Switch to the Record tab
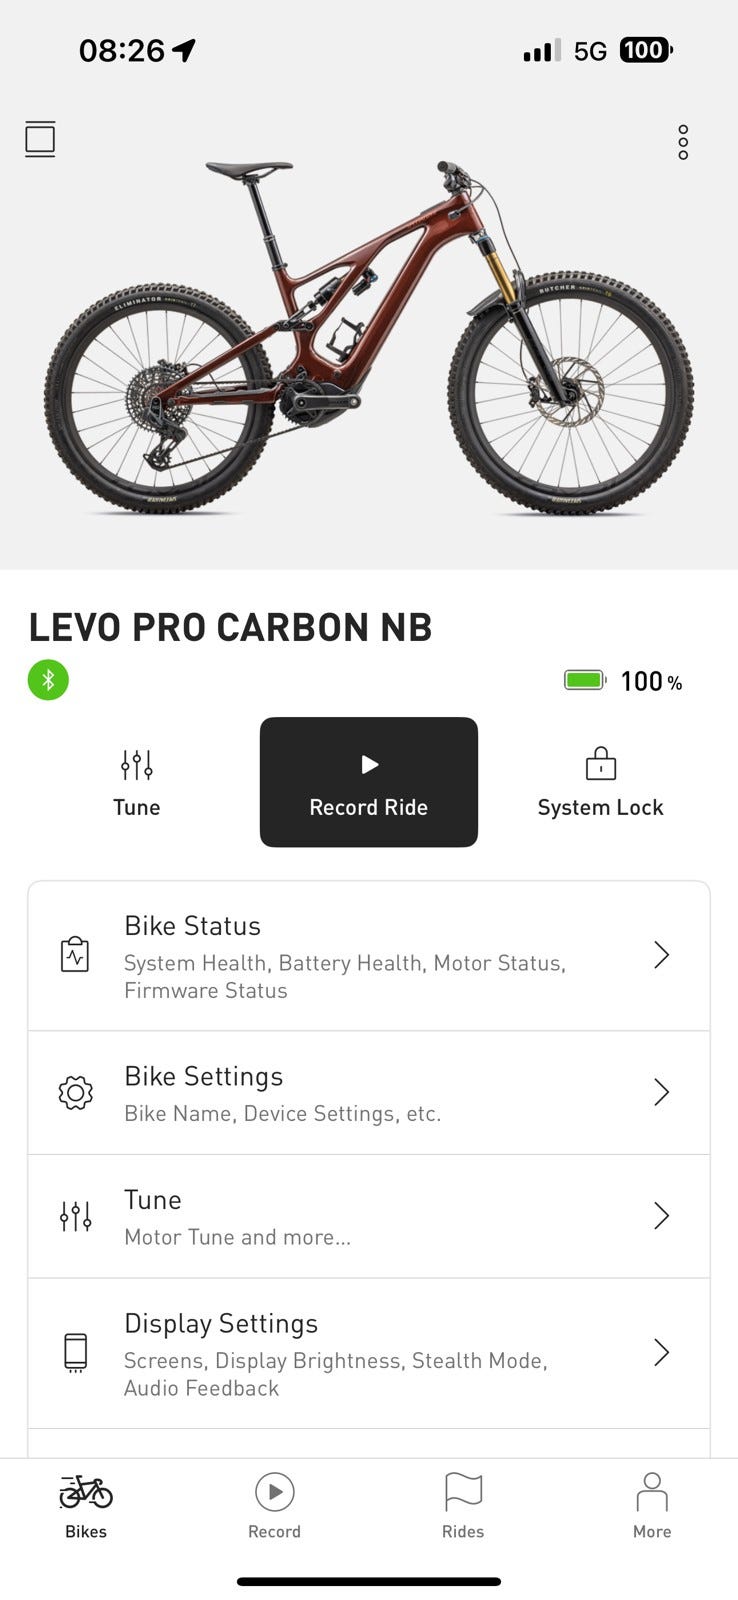Image resolution: width=738 pixels, height=1600 pixels. pyautogui.click(x=274, y=1505)
